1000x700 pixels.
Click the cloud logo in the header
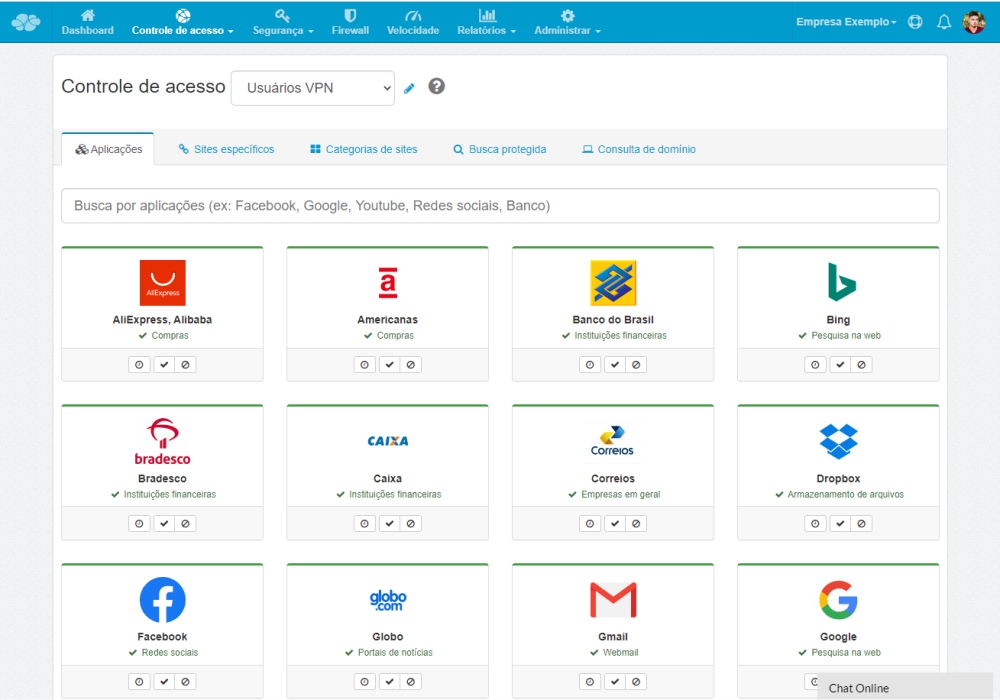[x=26, y=22]
